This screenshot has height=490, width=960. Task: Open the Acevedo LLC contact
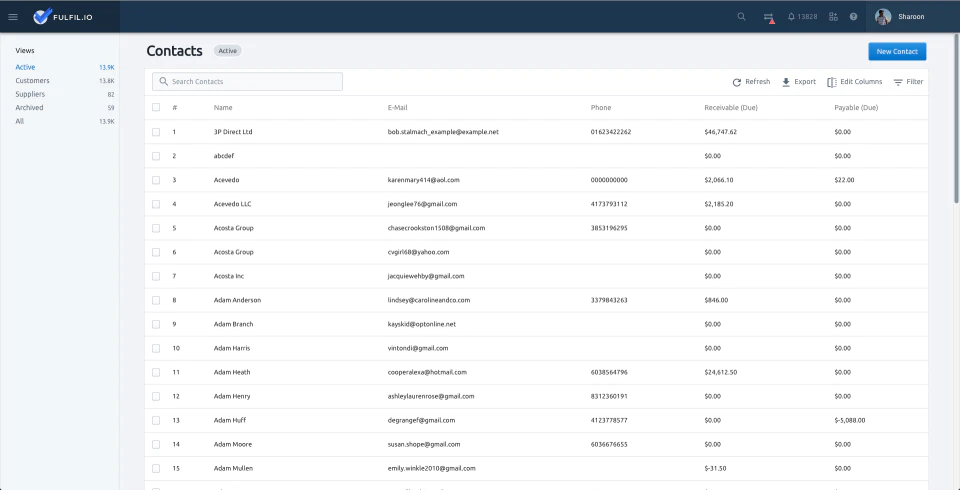(233, 204)
